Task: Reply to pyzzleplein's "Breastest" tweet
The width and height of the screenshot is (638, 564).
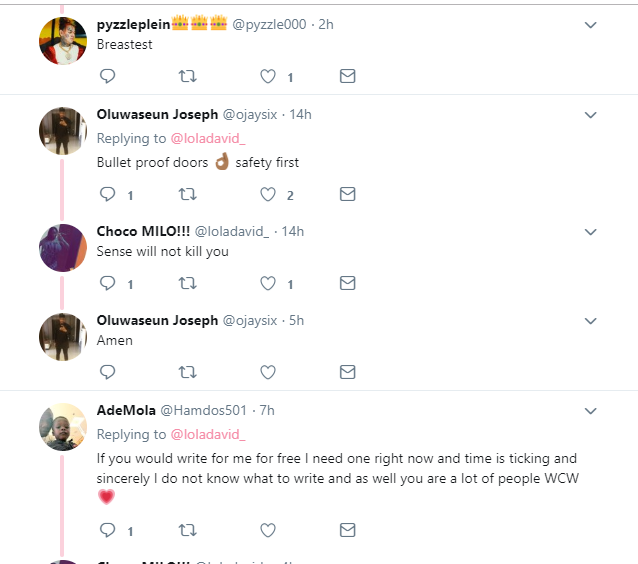Action: coord(108,76)
